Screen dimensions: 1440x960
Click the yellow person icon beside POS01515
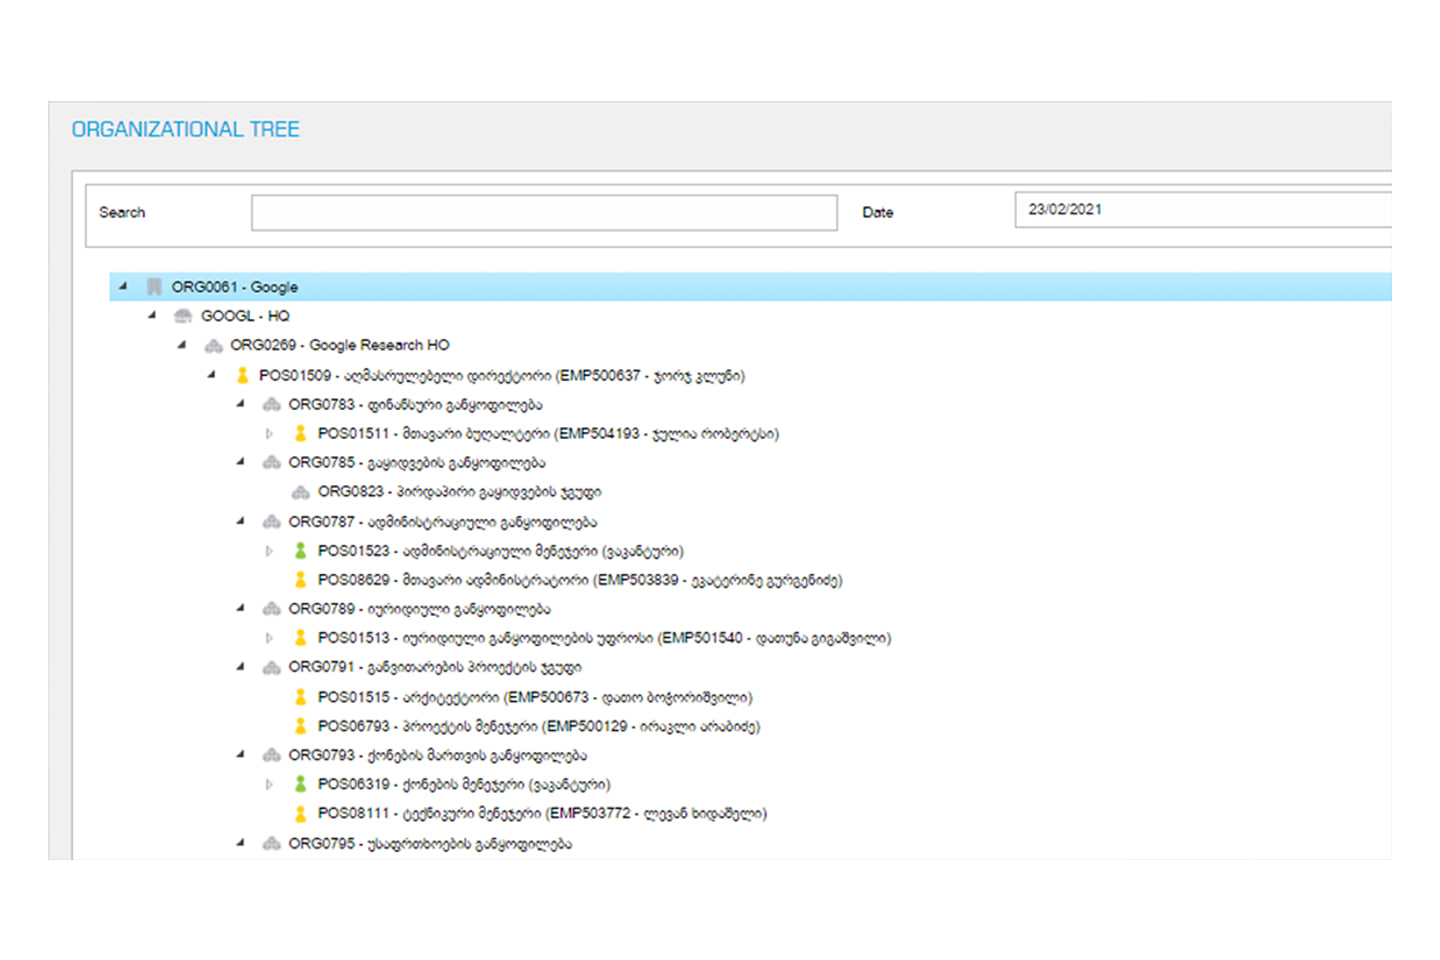pos(300,697)
